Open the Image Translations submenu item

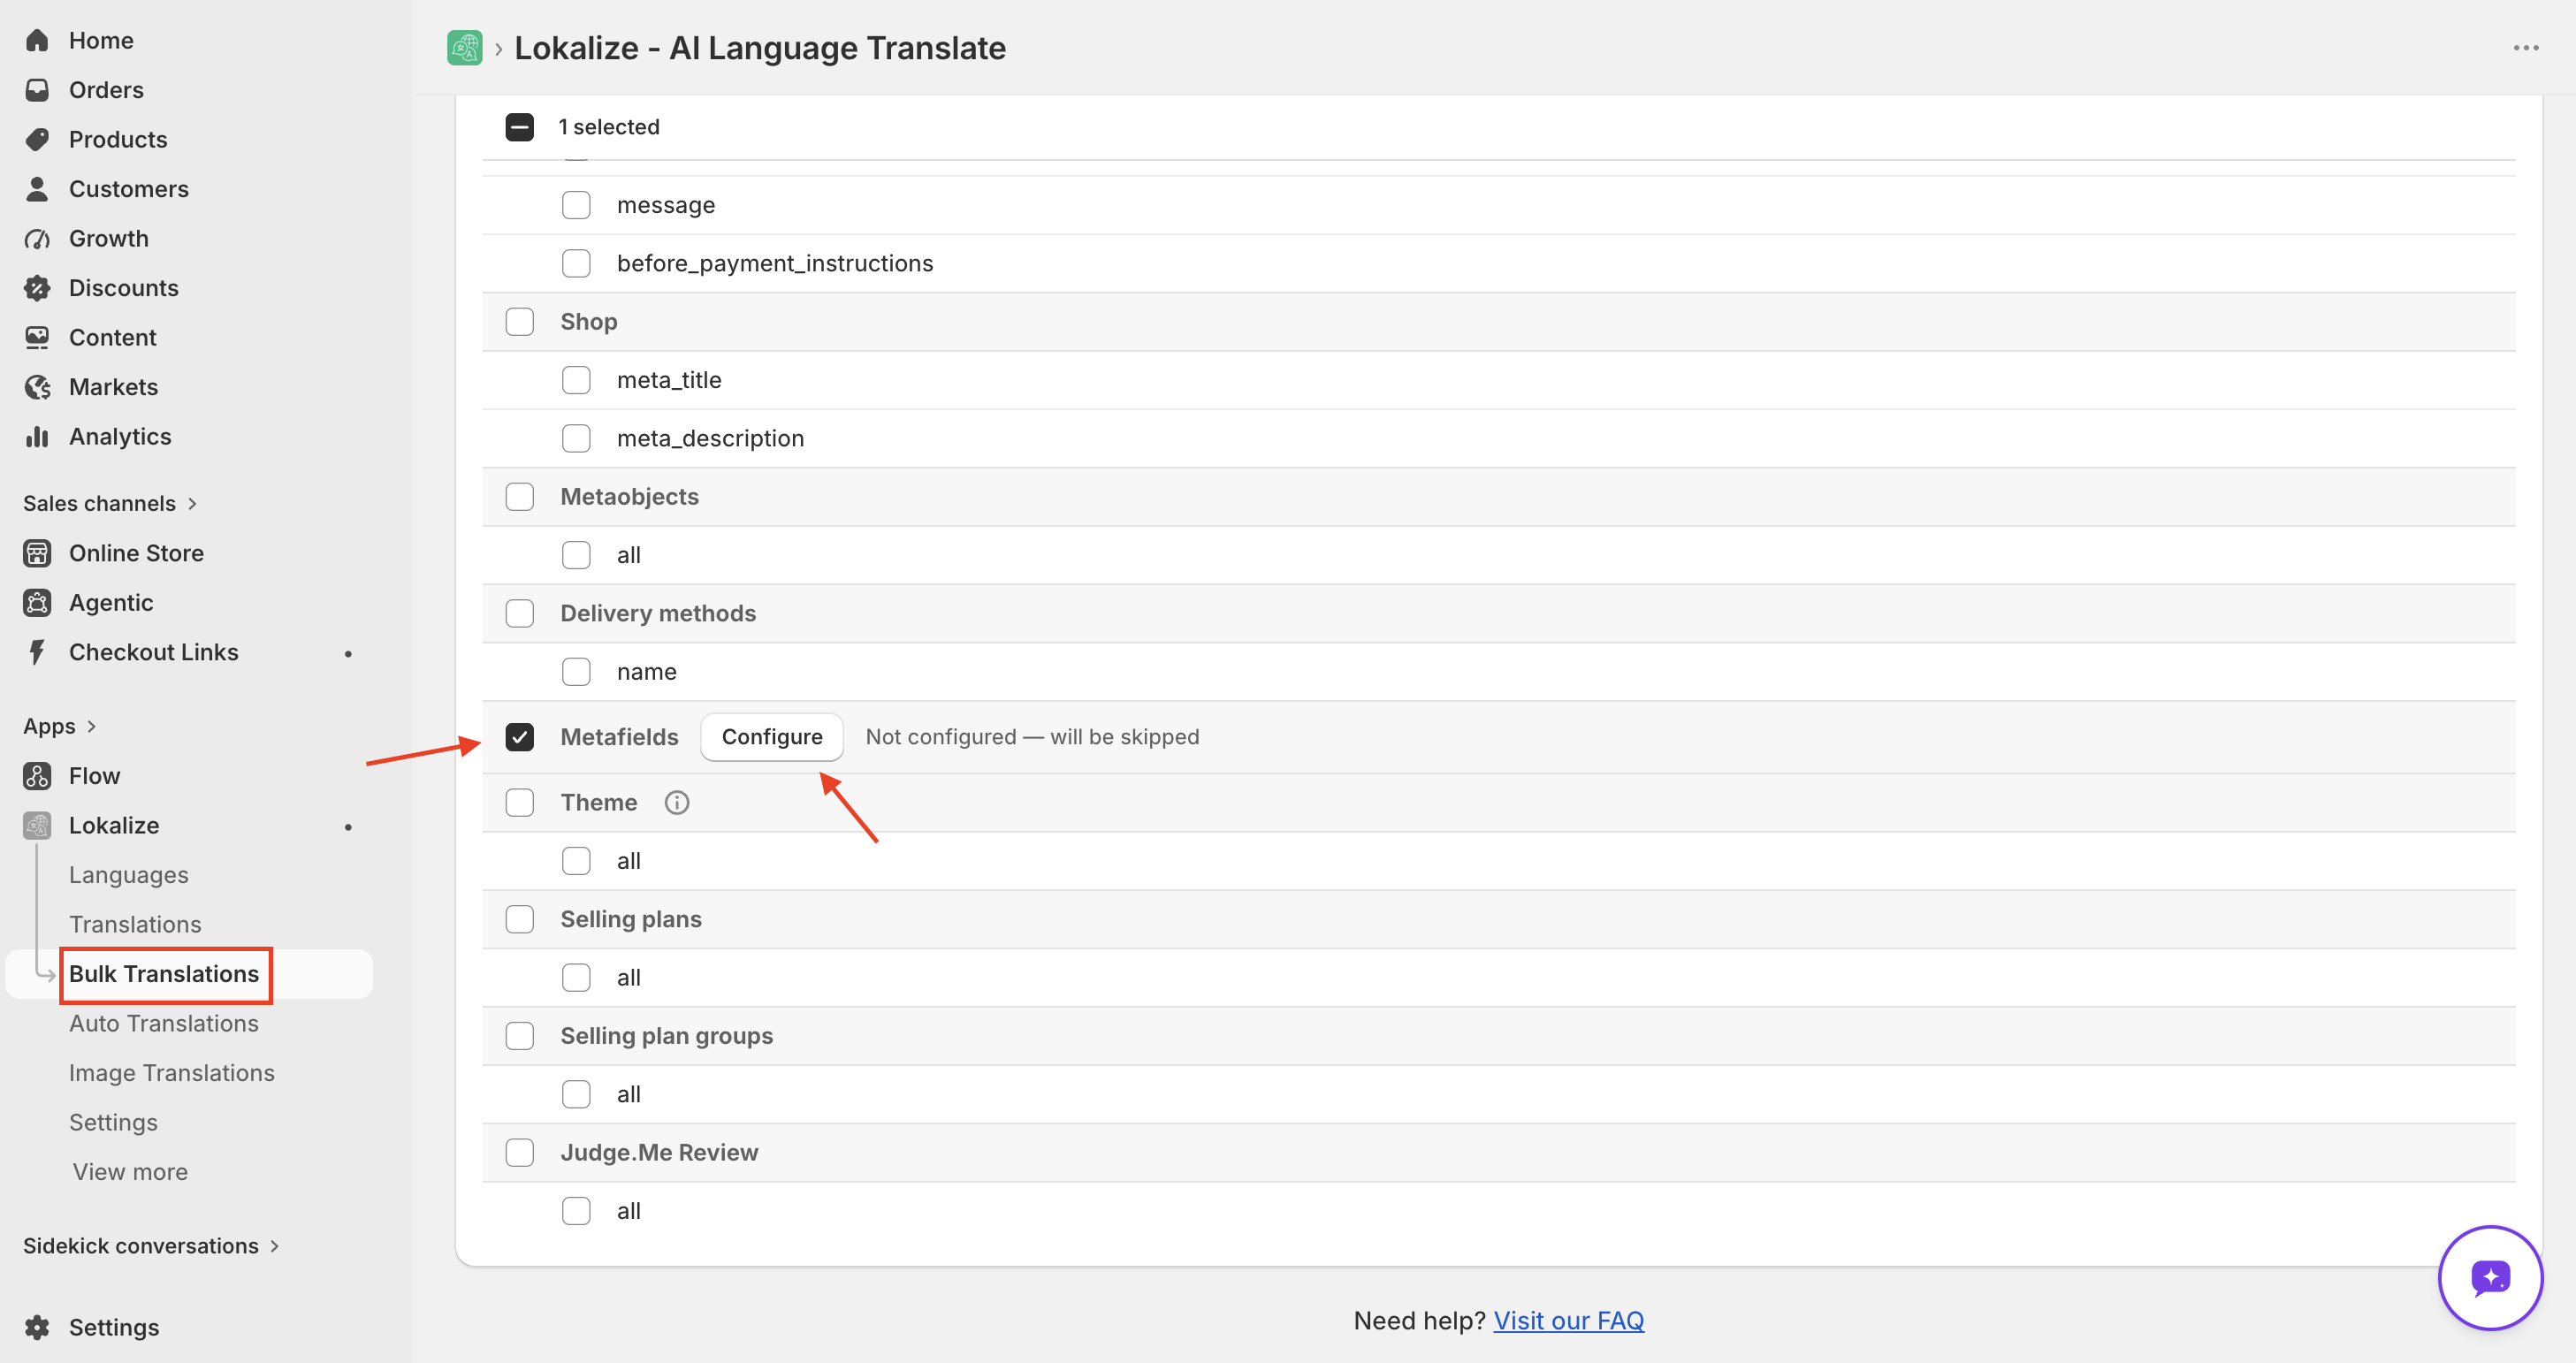coord(172,1073)
